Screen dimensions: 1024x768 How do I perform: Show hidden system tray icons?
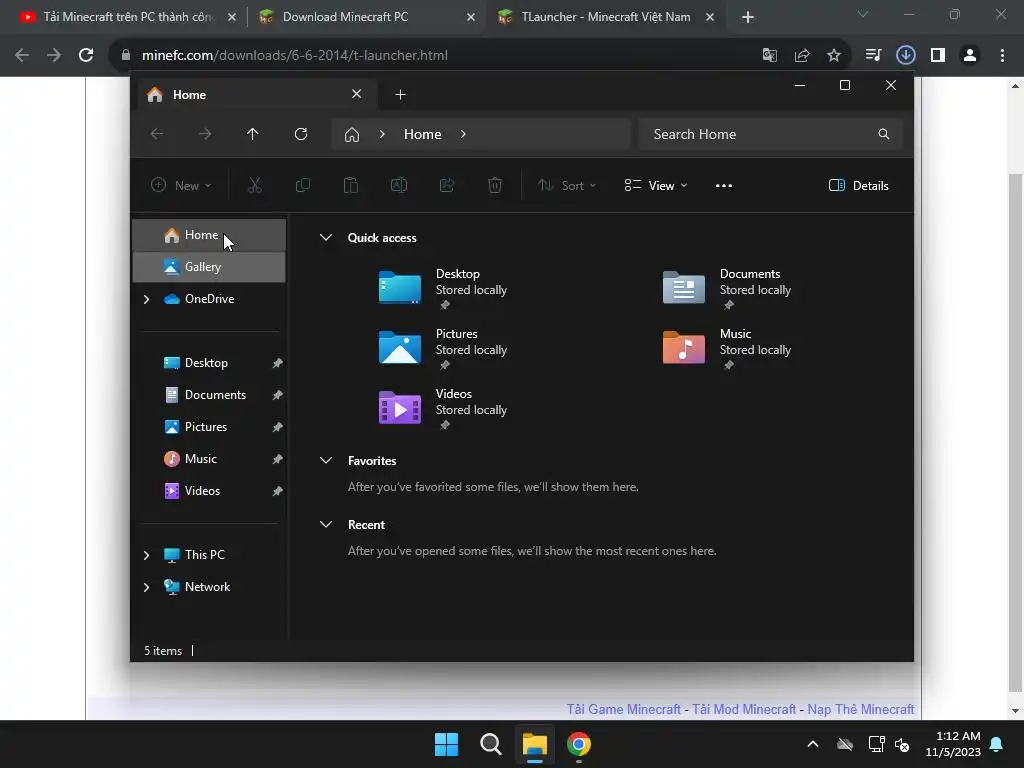click(813, 744)
